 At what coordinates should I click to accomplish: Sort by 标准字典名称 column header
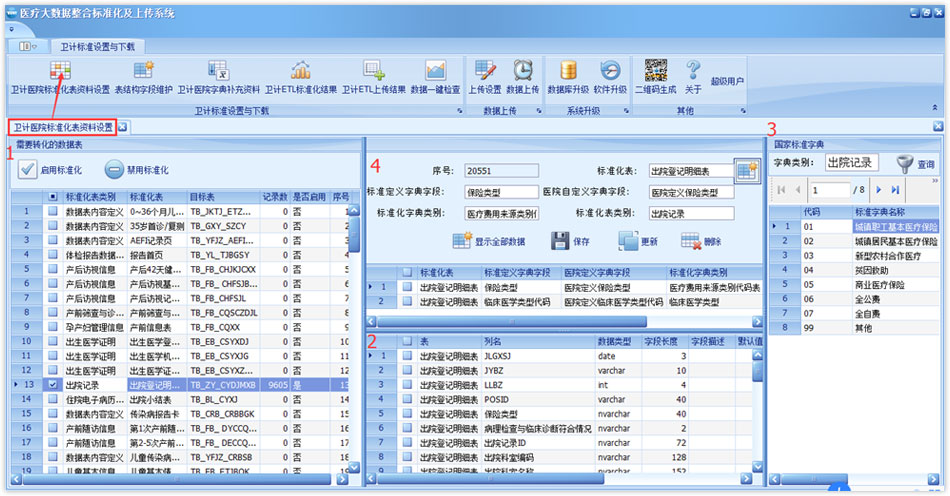895,211
